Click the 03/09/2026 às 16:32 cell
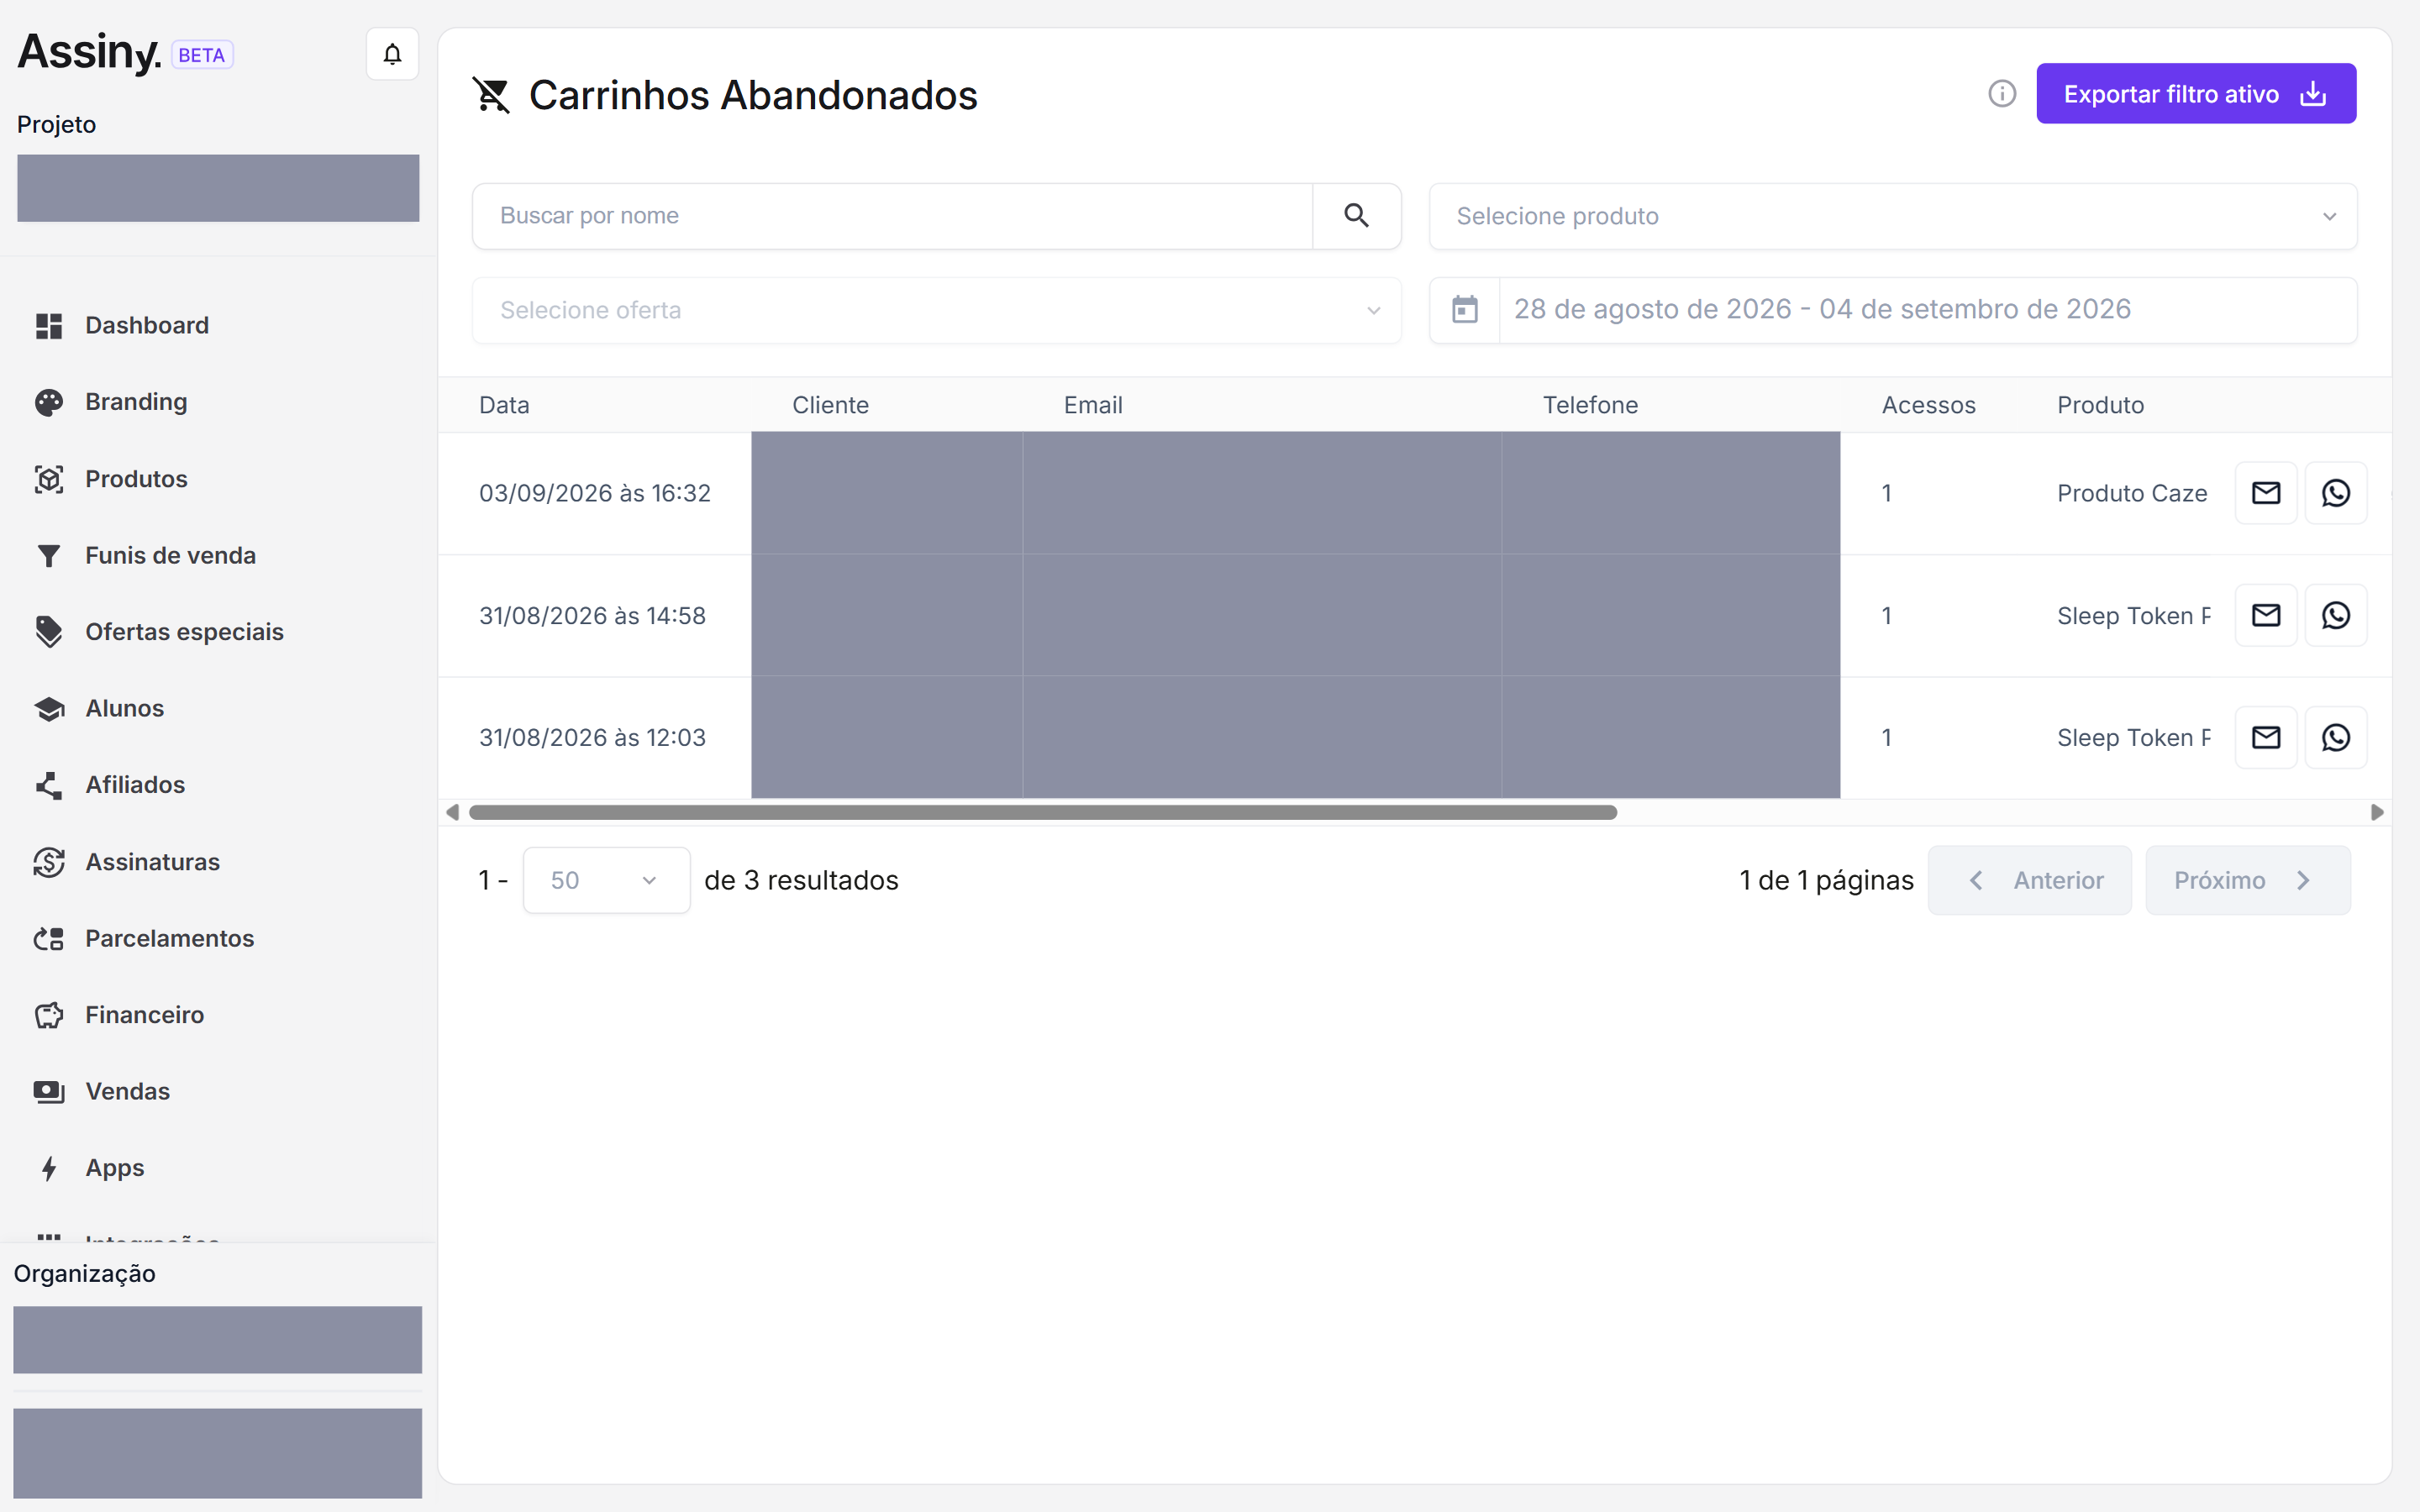This screenshot has width=2420, height=1512. coord(594,493)
